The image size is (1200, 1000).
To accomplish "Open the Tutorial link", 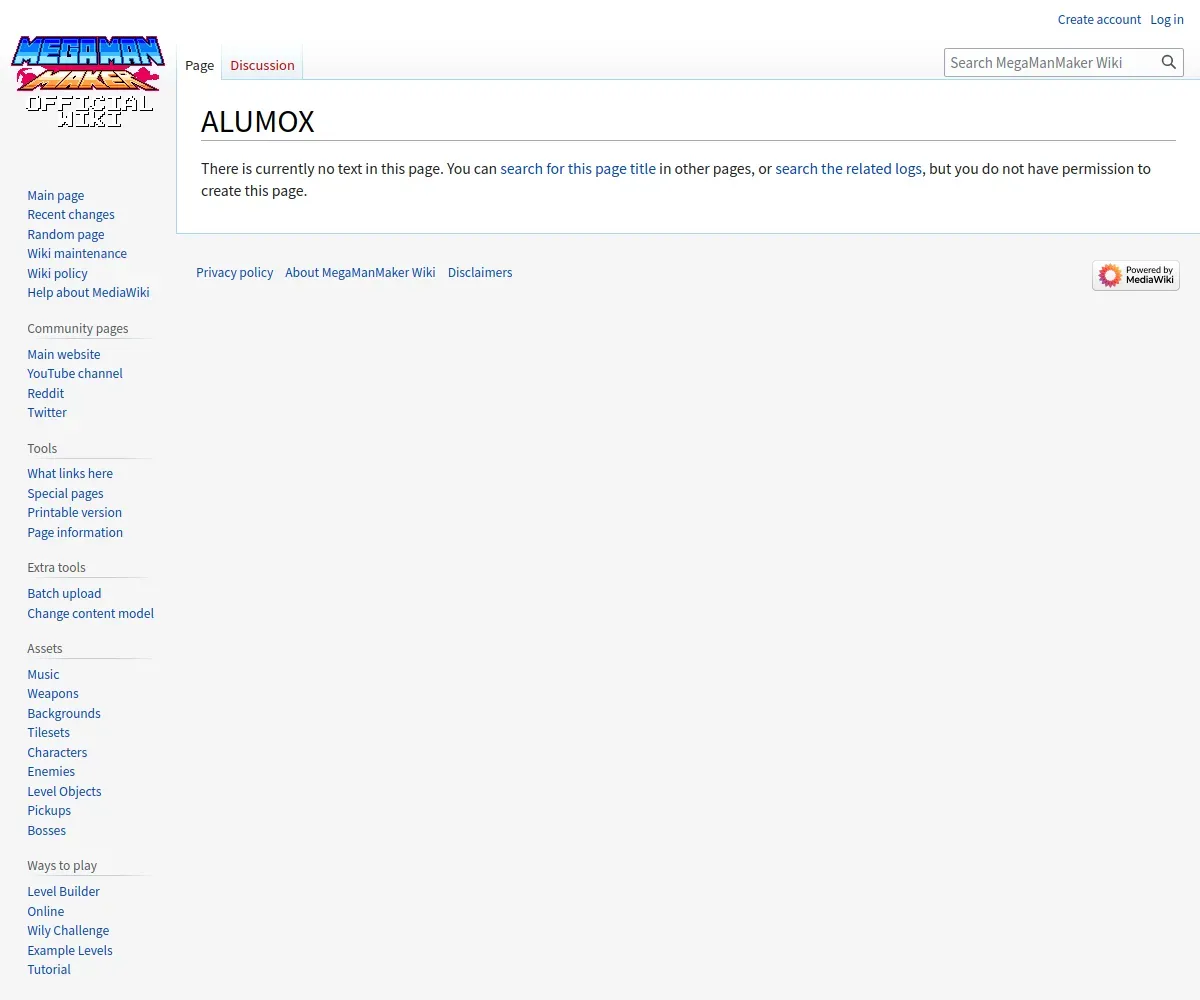I will coord(49,969).
